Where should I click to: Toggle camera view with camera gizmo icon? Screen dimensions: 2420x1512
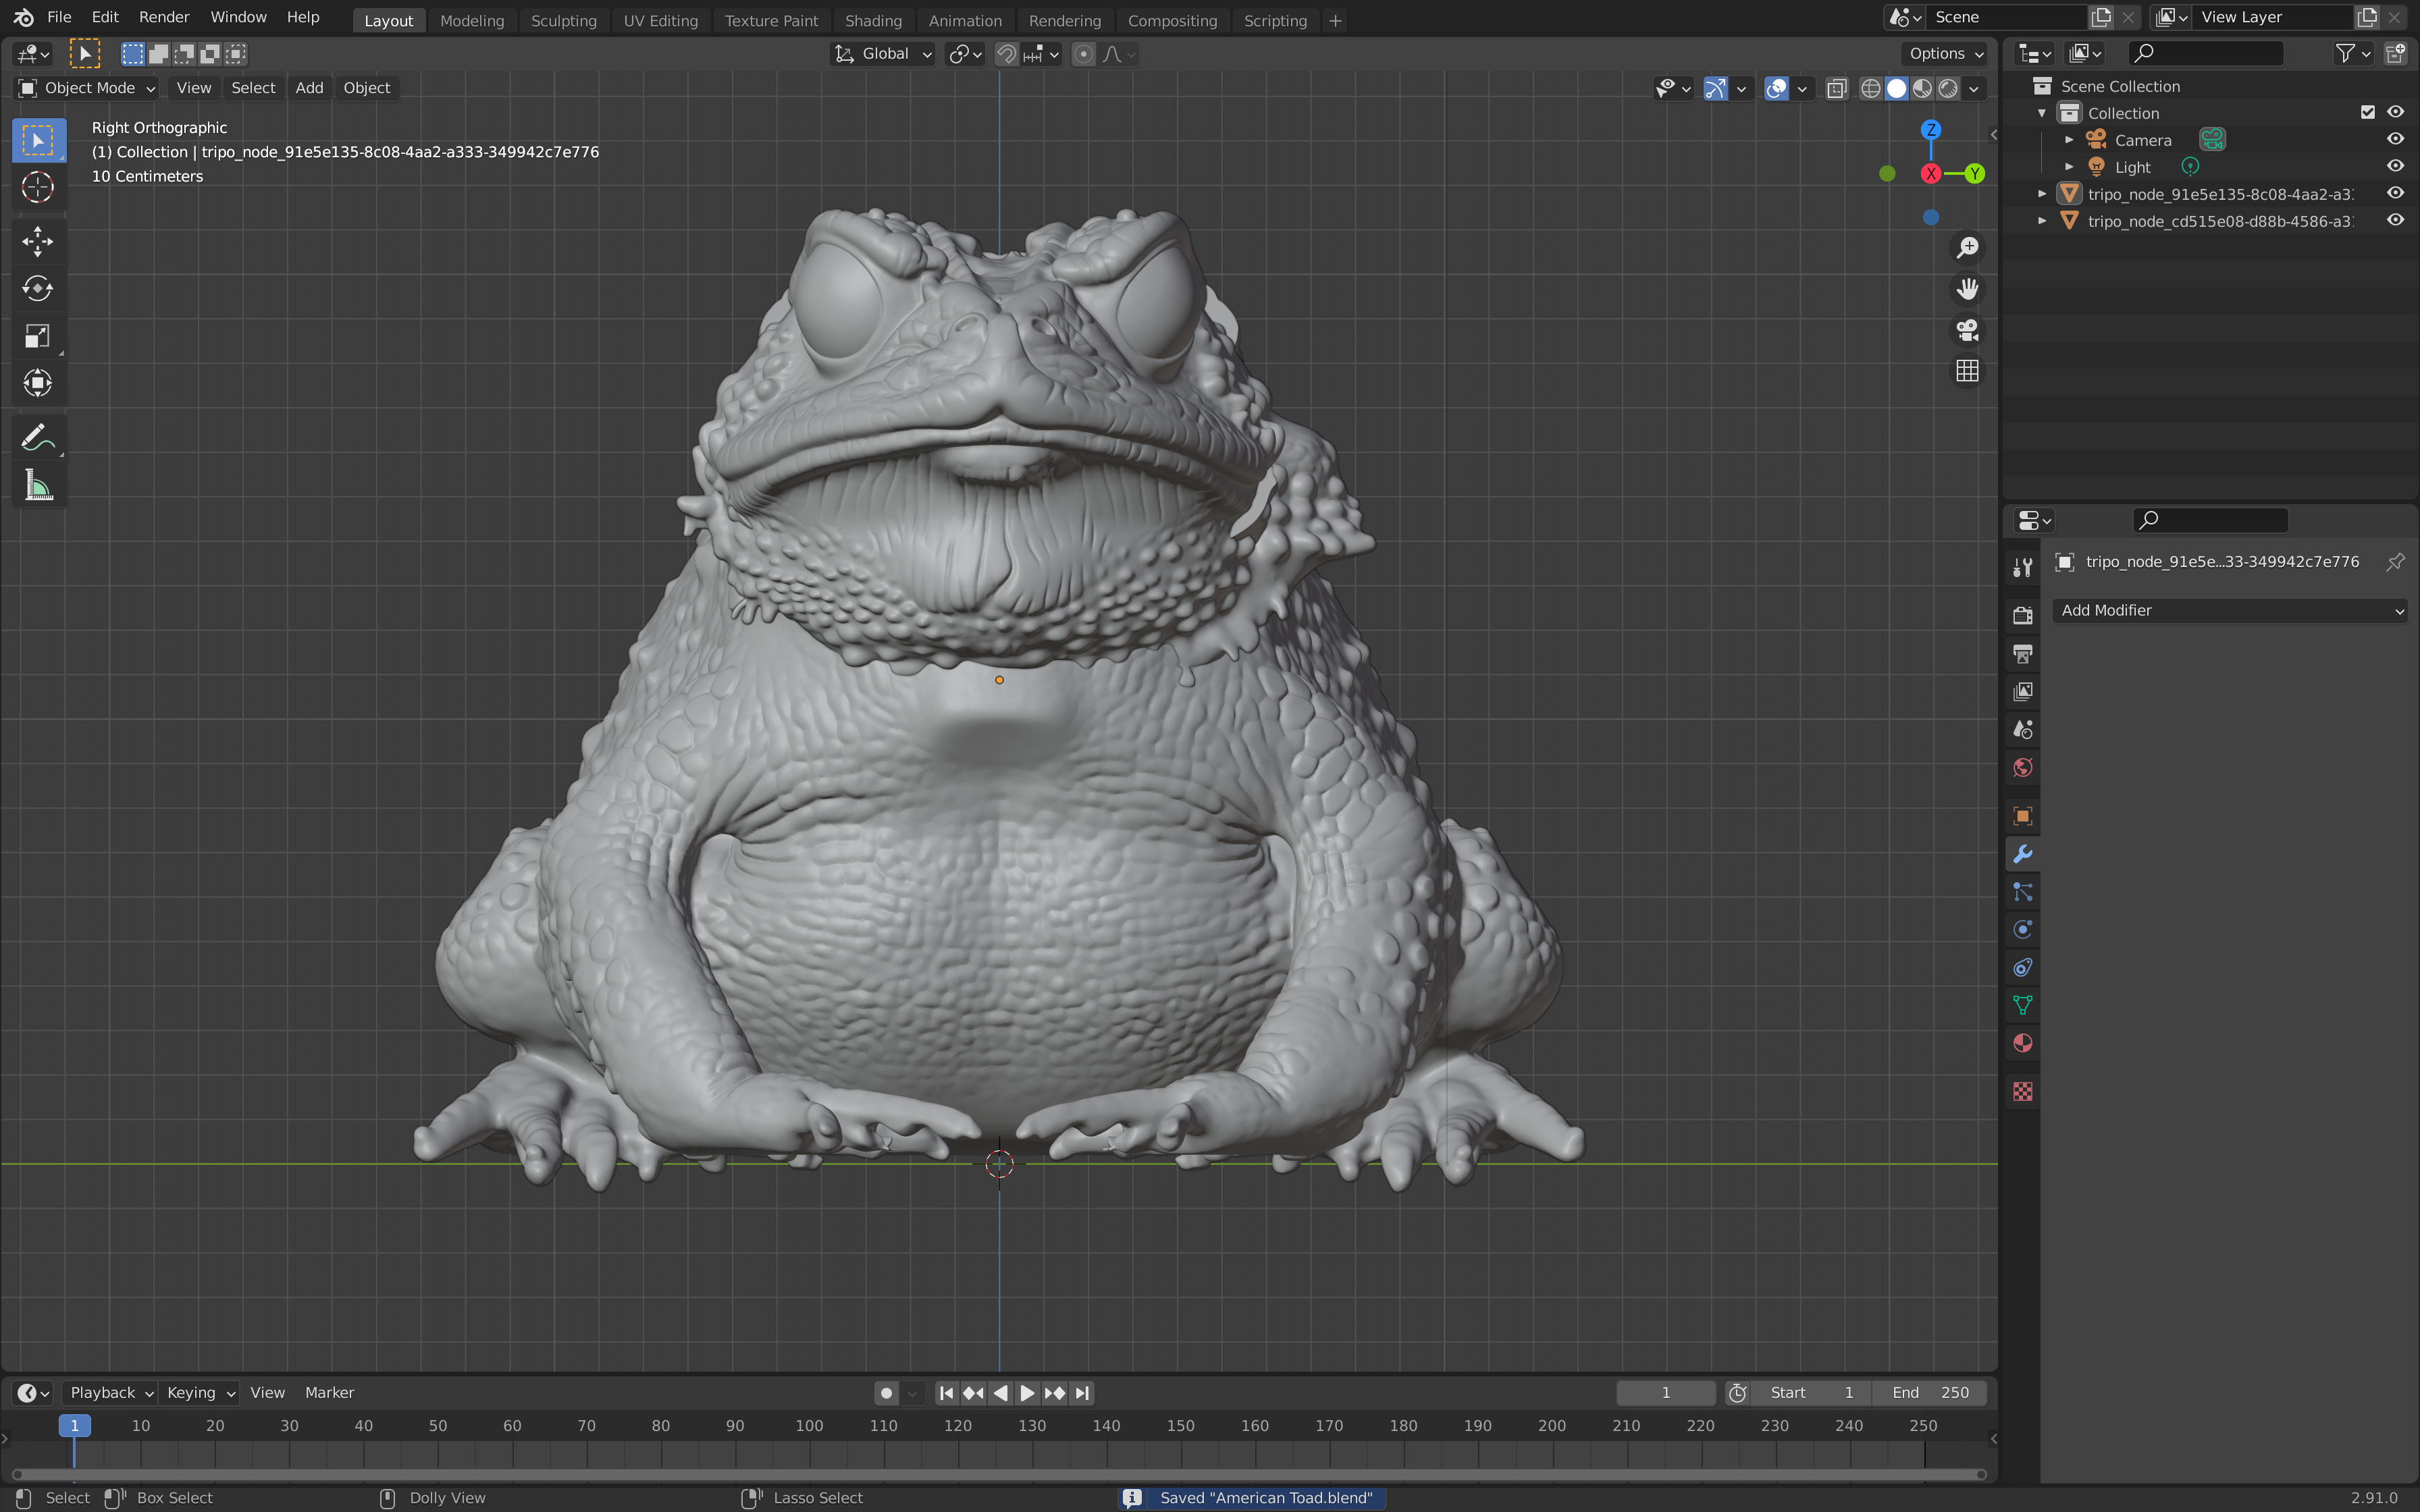point(1967,330)
